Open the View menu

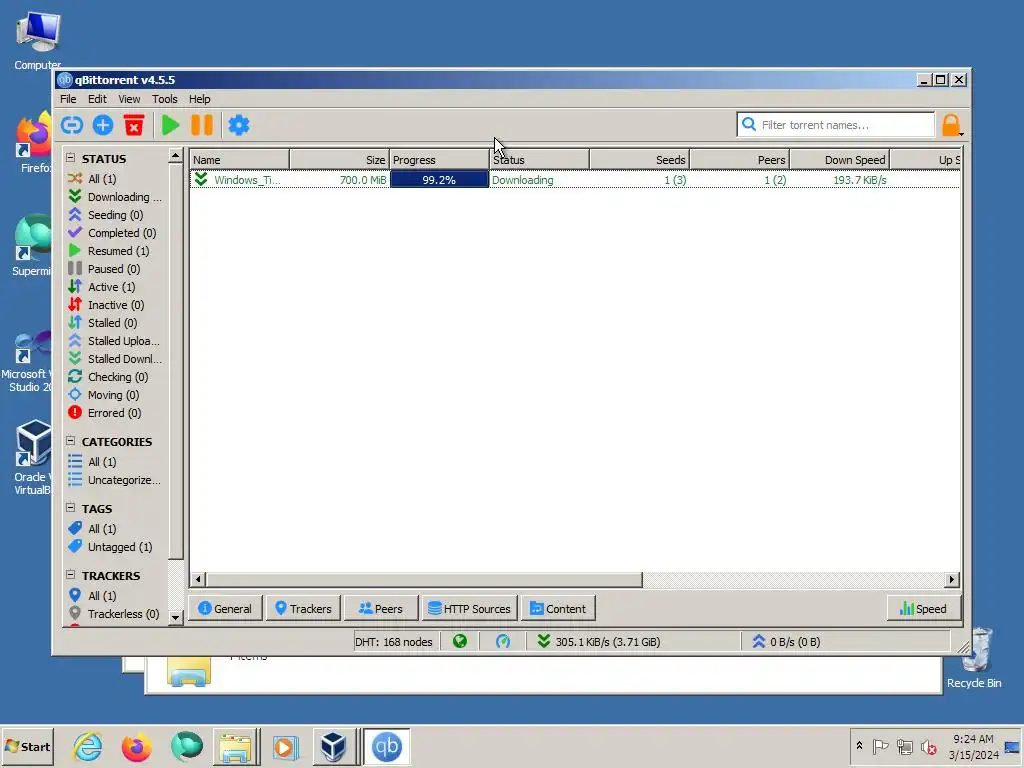(129, 99)
